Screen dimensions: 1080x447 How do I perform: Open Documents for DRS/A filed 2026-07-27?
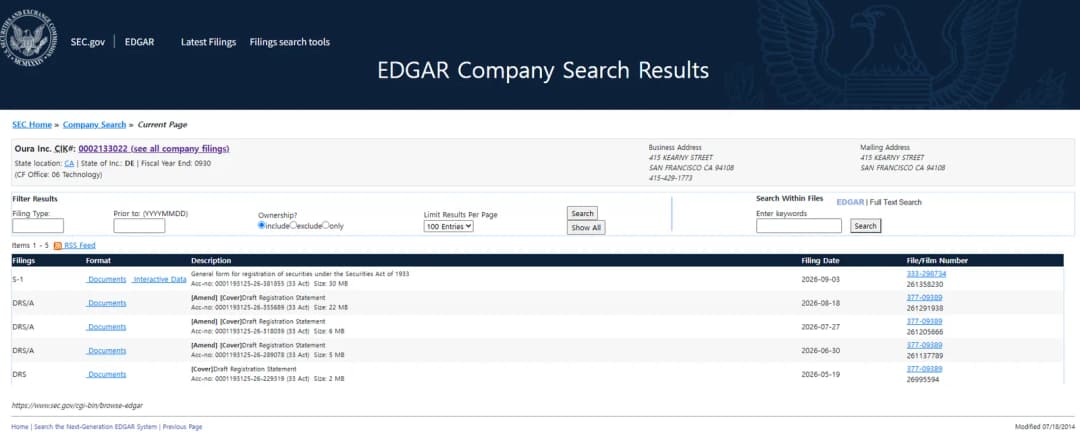pos(107,327)
